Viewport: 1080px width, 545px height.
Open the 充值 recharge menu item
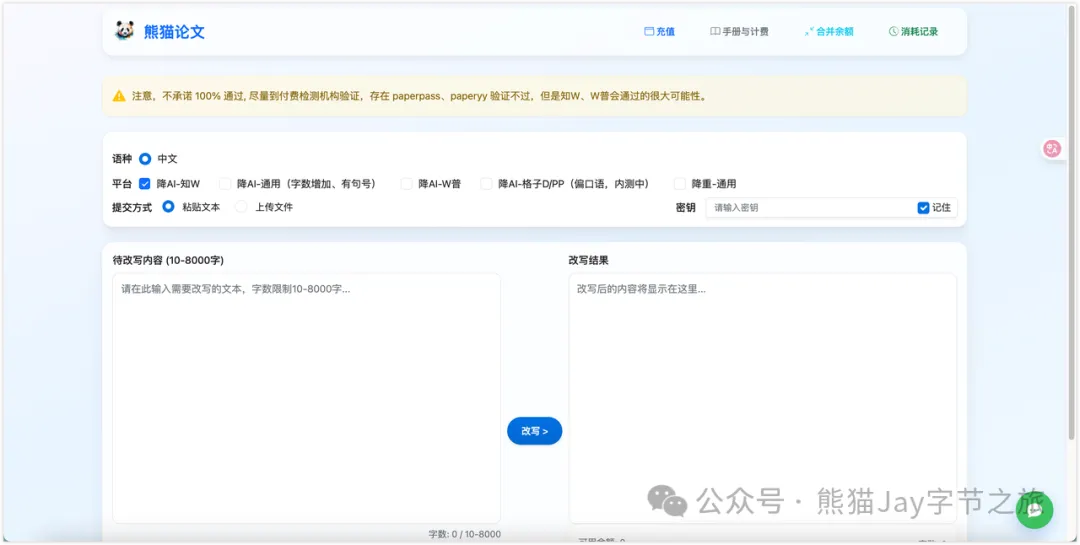[x=659, y=32]
